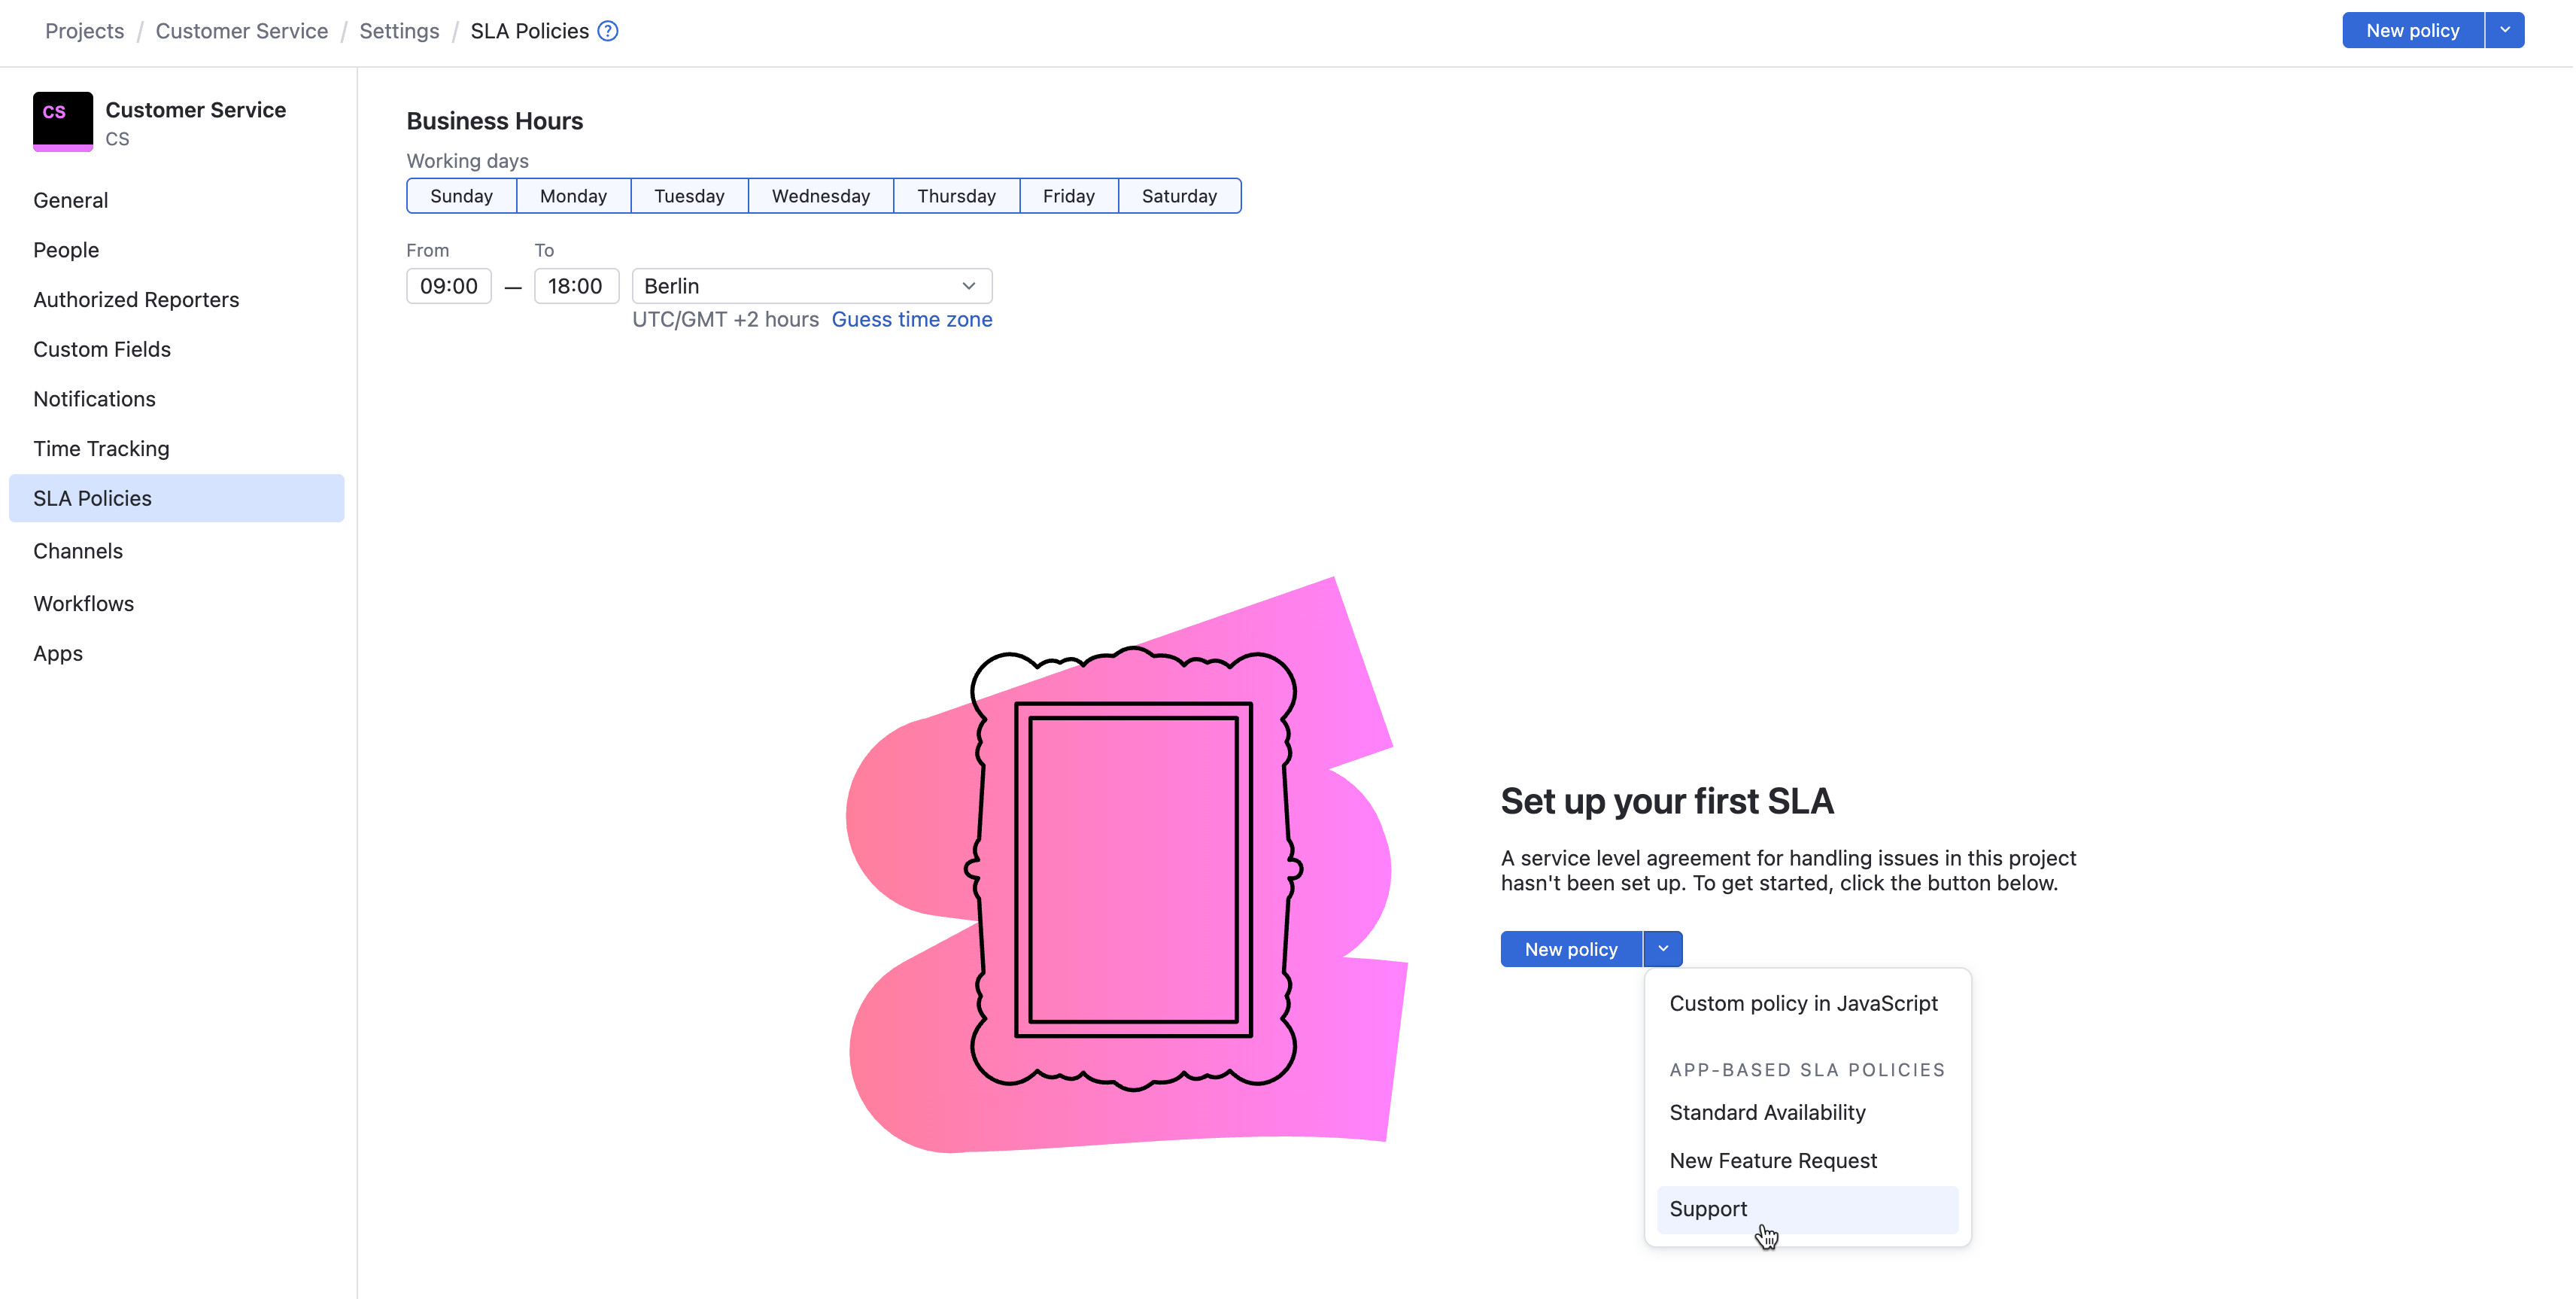This screenshot has height=1299, width=2576.
Task: Open the top New policy dropdown arrow
Action: pos(2505,30)
